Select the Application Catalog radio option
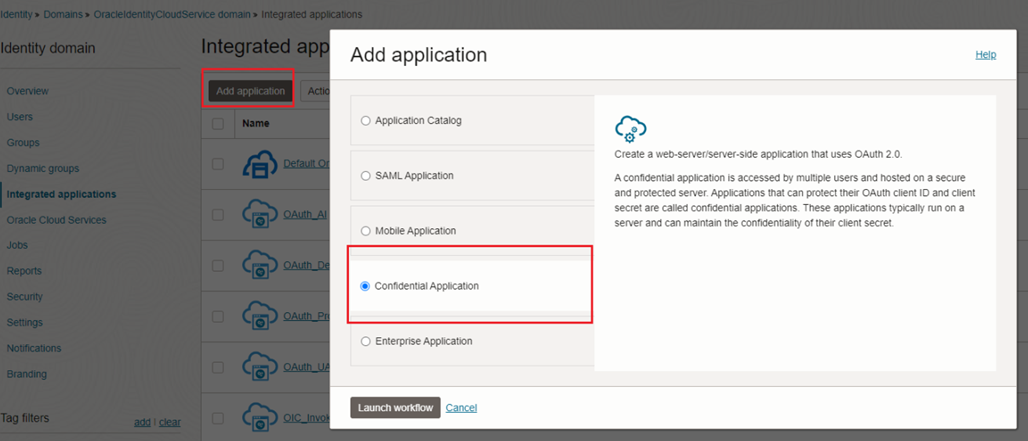The width and height of the screenshot is (1028, 441). tap(365, 121)
